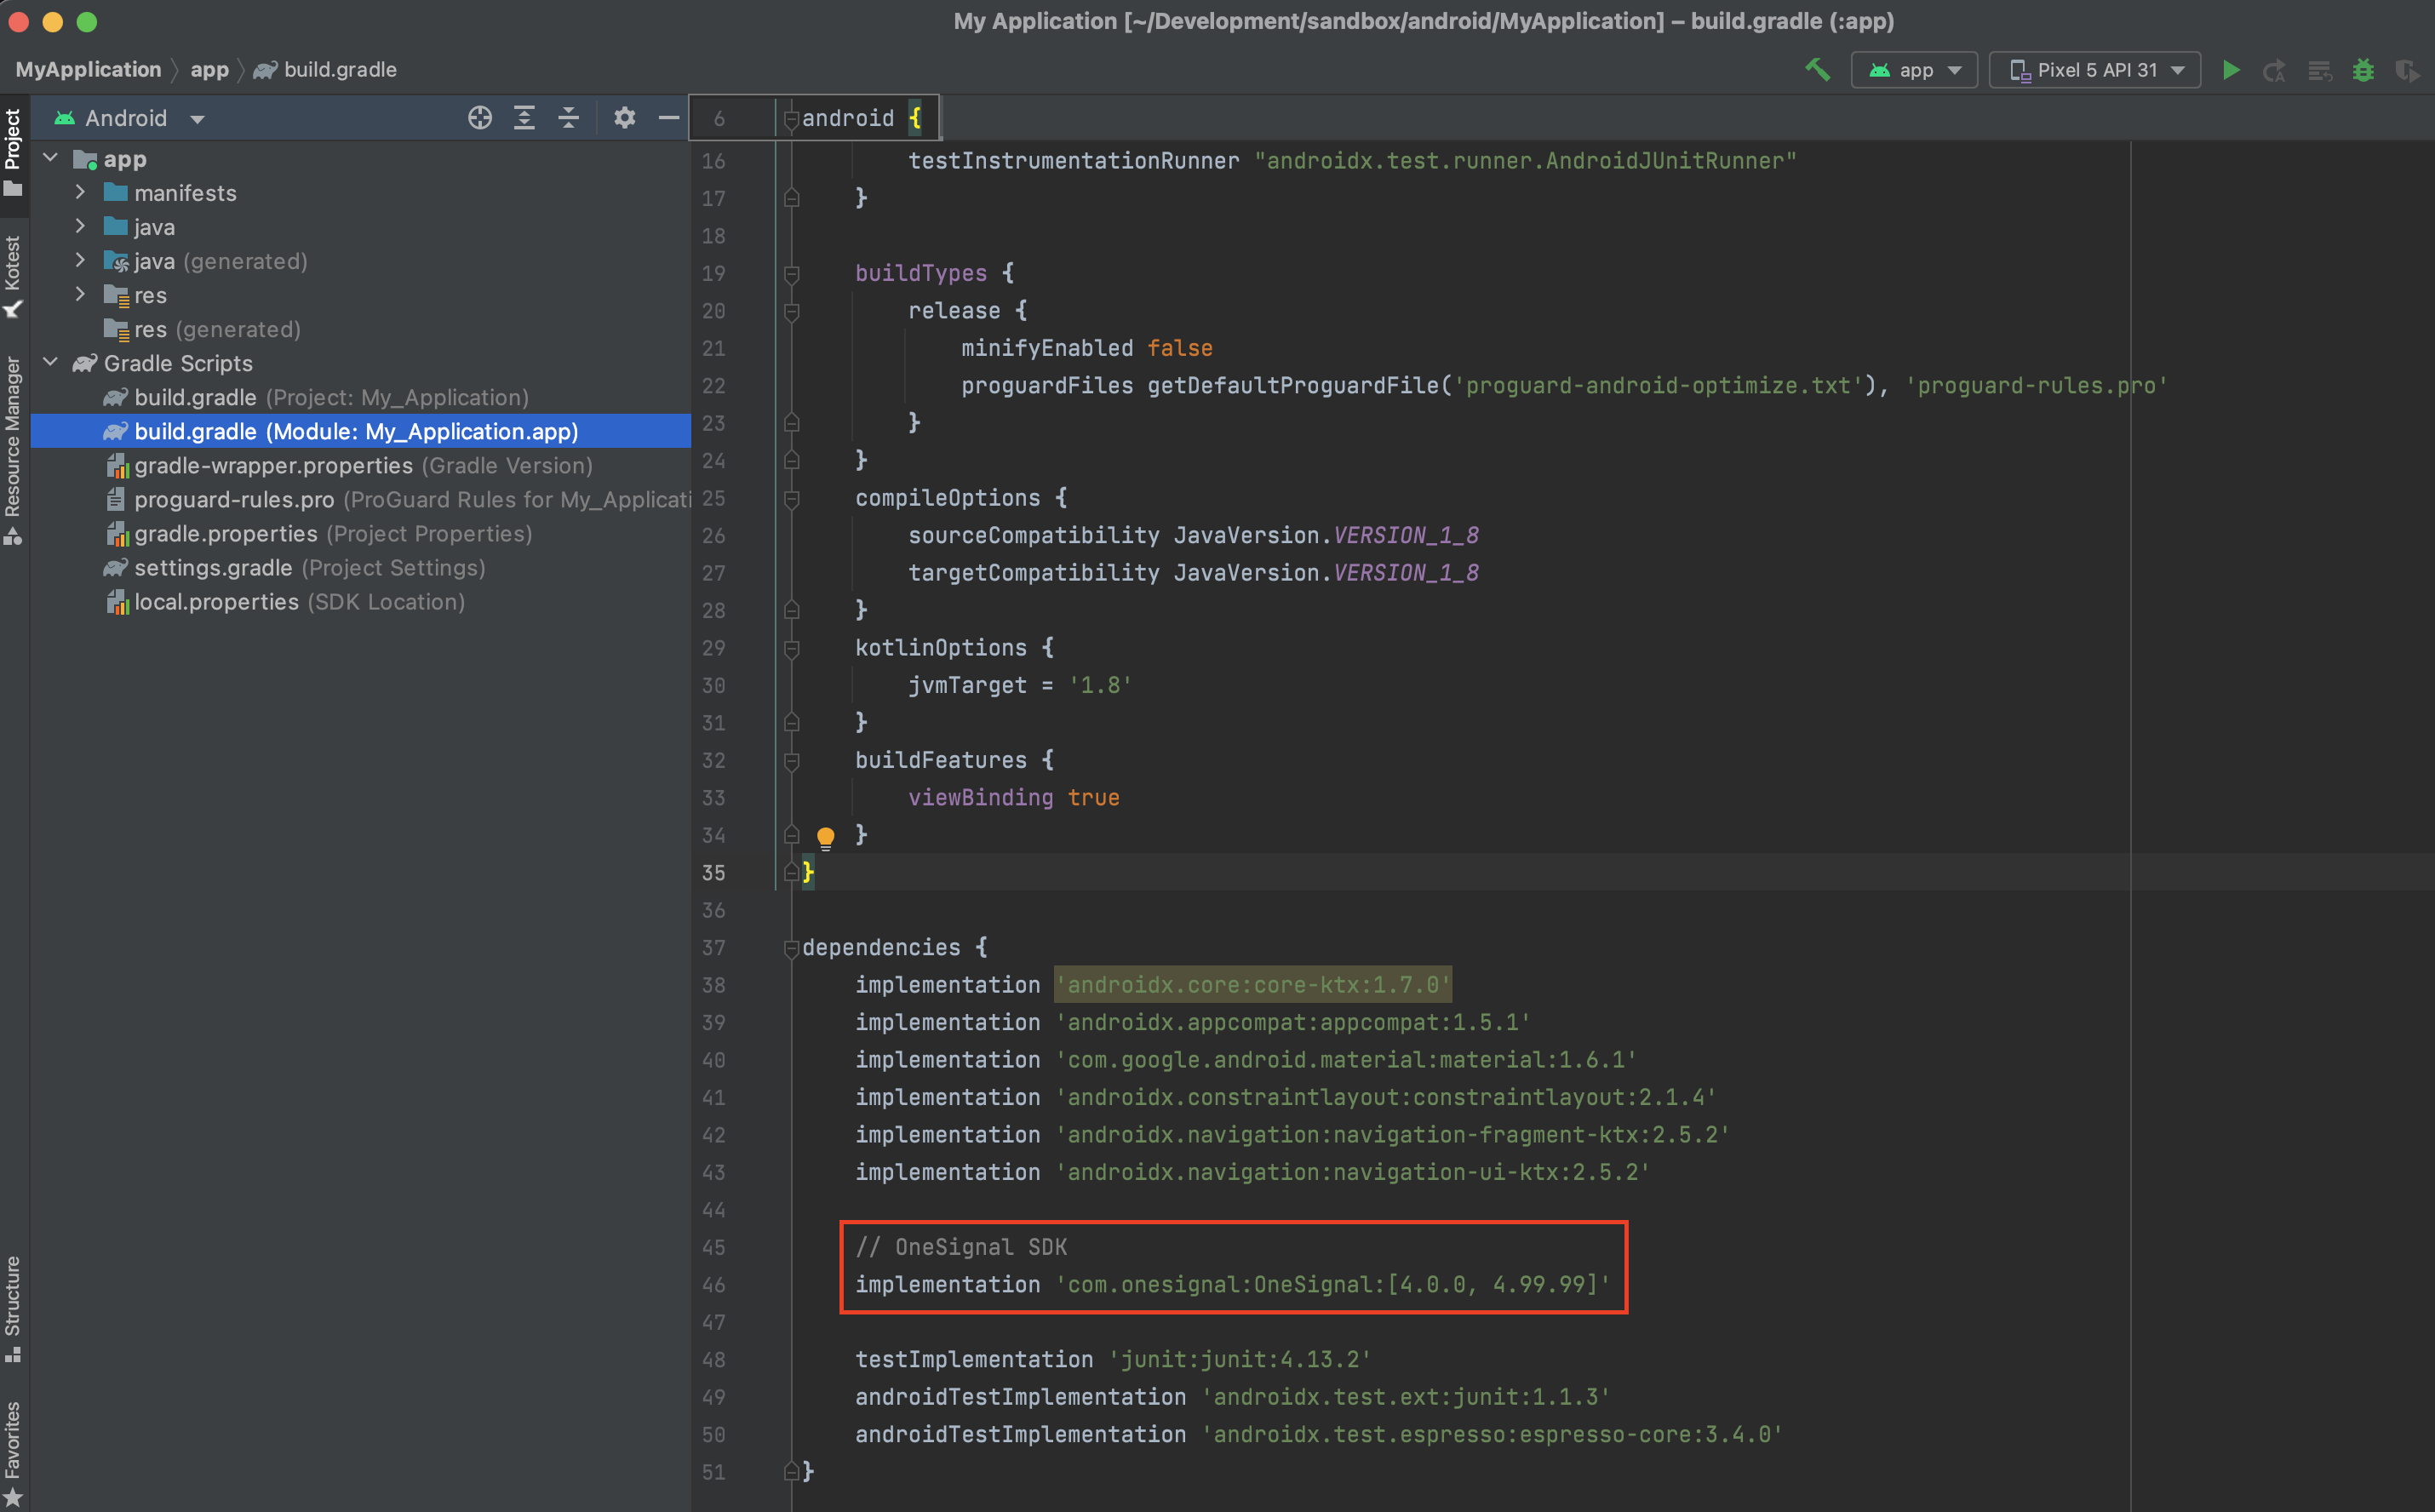
Task: Click the yellow lightbulb intention icon
Action: coord(825,837)
